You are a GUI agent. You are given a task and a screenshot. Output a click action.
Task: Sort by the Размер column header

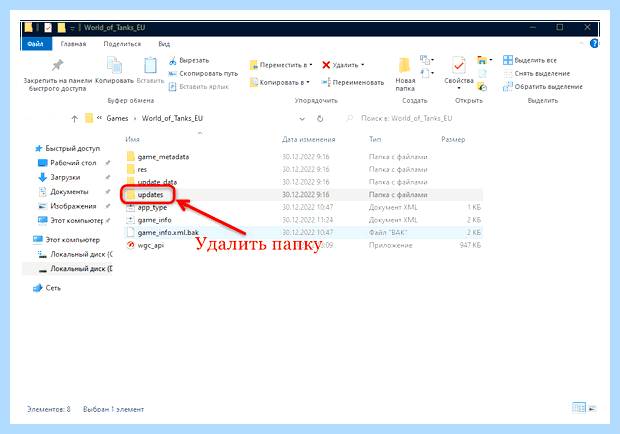coord(453,139)
